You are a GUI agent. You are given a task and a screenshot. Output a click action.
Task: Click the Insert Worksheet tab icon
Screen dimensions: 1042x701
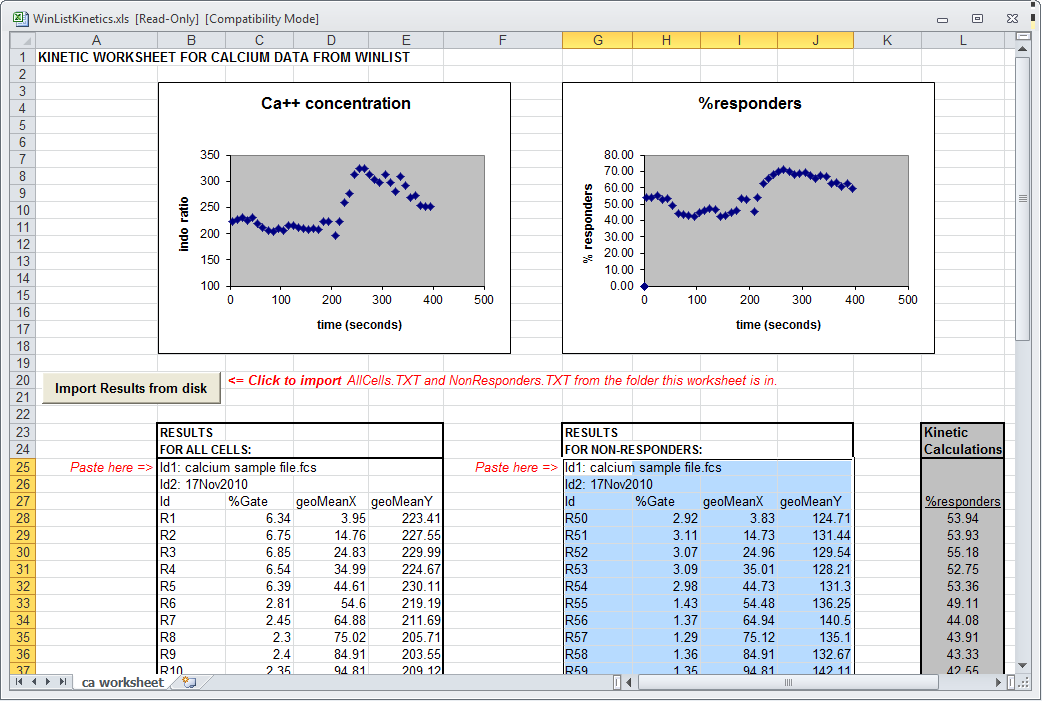pyautogui.click(x=188, y=682)
